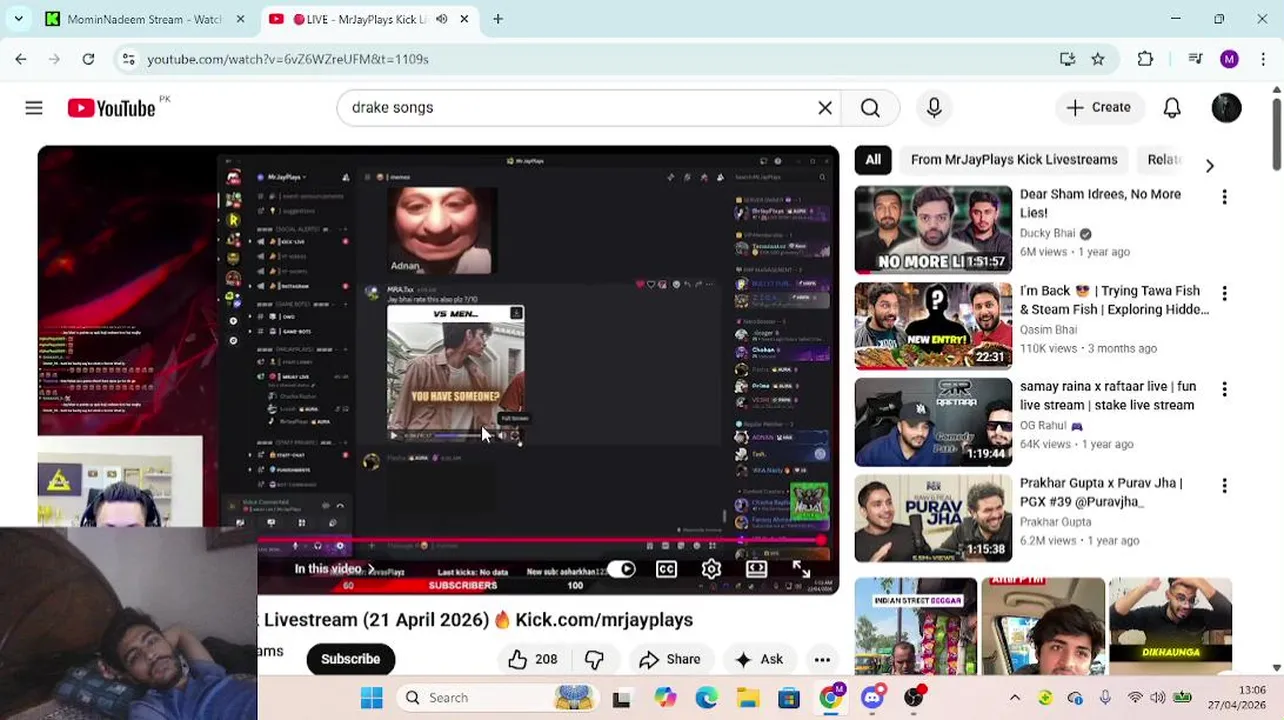This screenshot has width=1284, height=720.
Task: Share the video
Action: pos(670,659)
